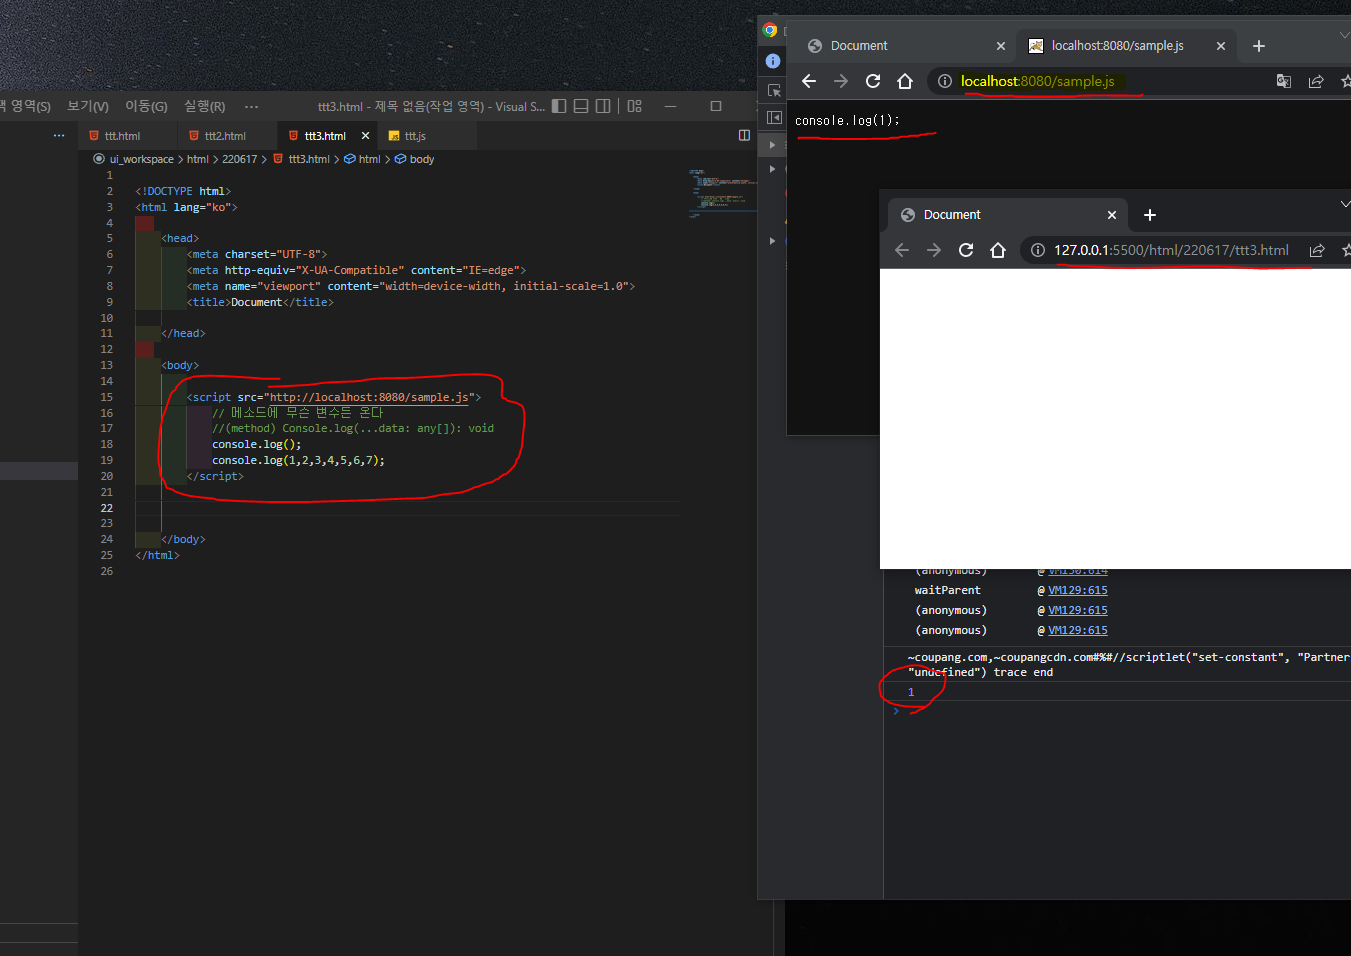Go forward in the localhost Chrome window
1351x956 pixels.
(x=841, y=81)
